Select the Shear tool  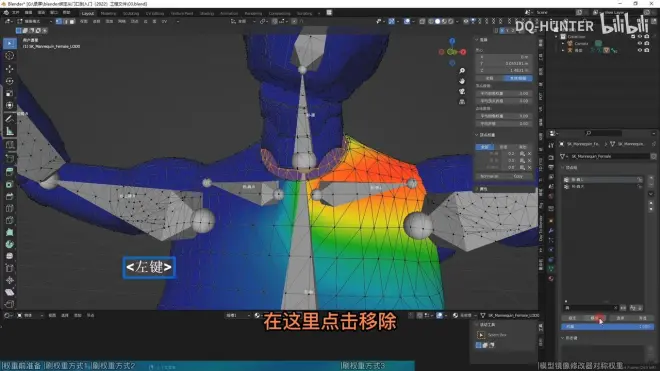[x=10, y=292]
